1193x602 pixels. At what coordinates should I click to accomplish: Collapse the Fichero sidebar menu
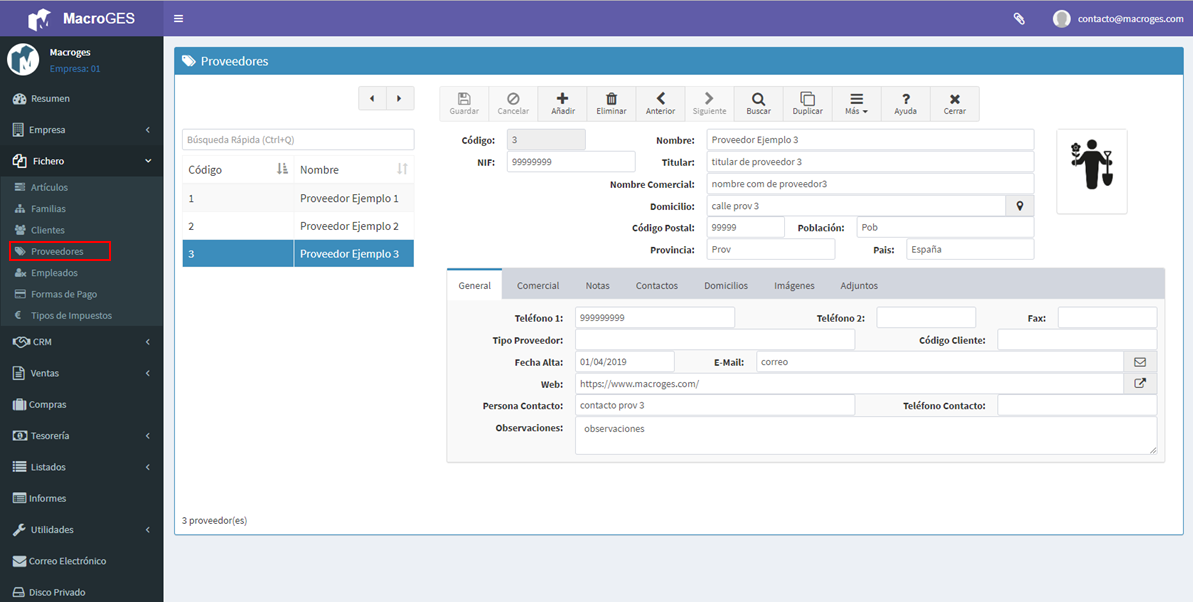pyautogui.click(x=81, y=161)
